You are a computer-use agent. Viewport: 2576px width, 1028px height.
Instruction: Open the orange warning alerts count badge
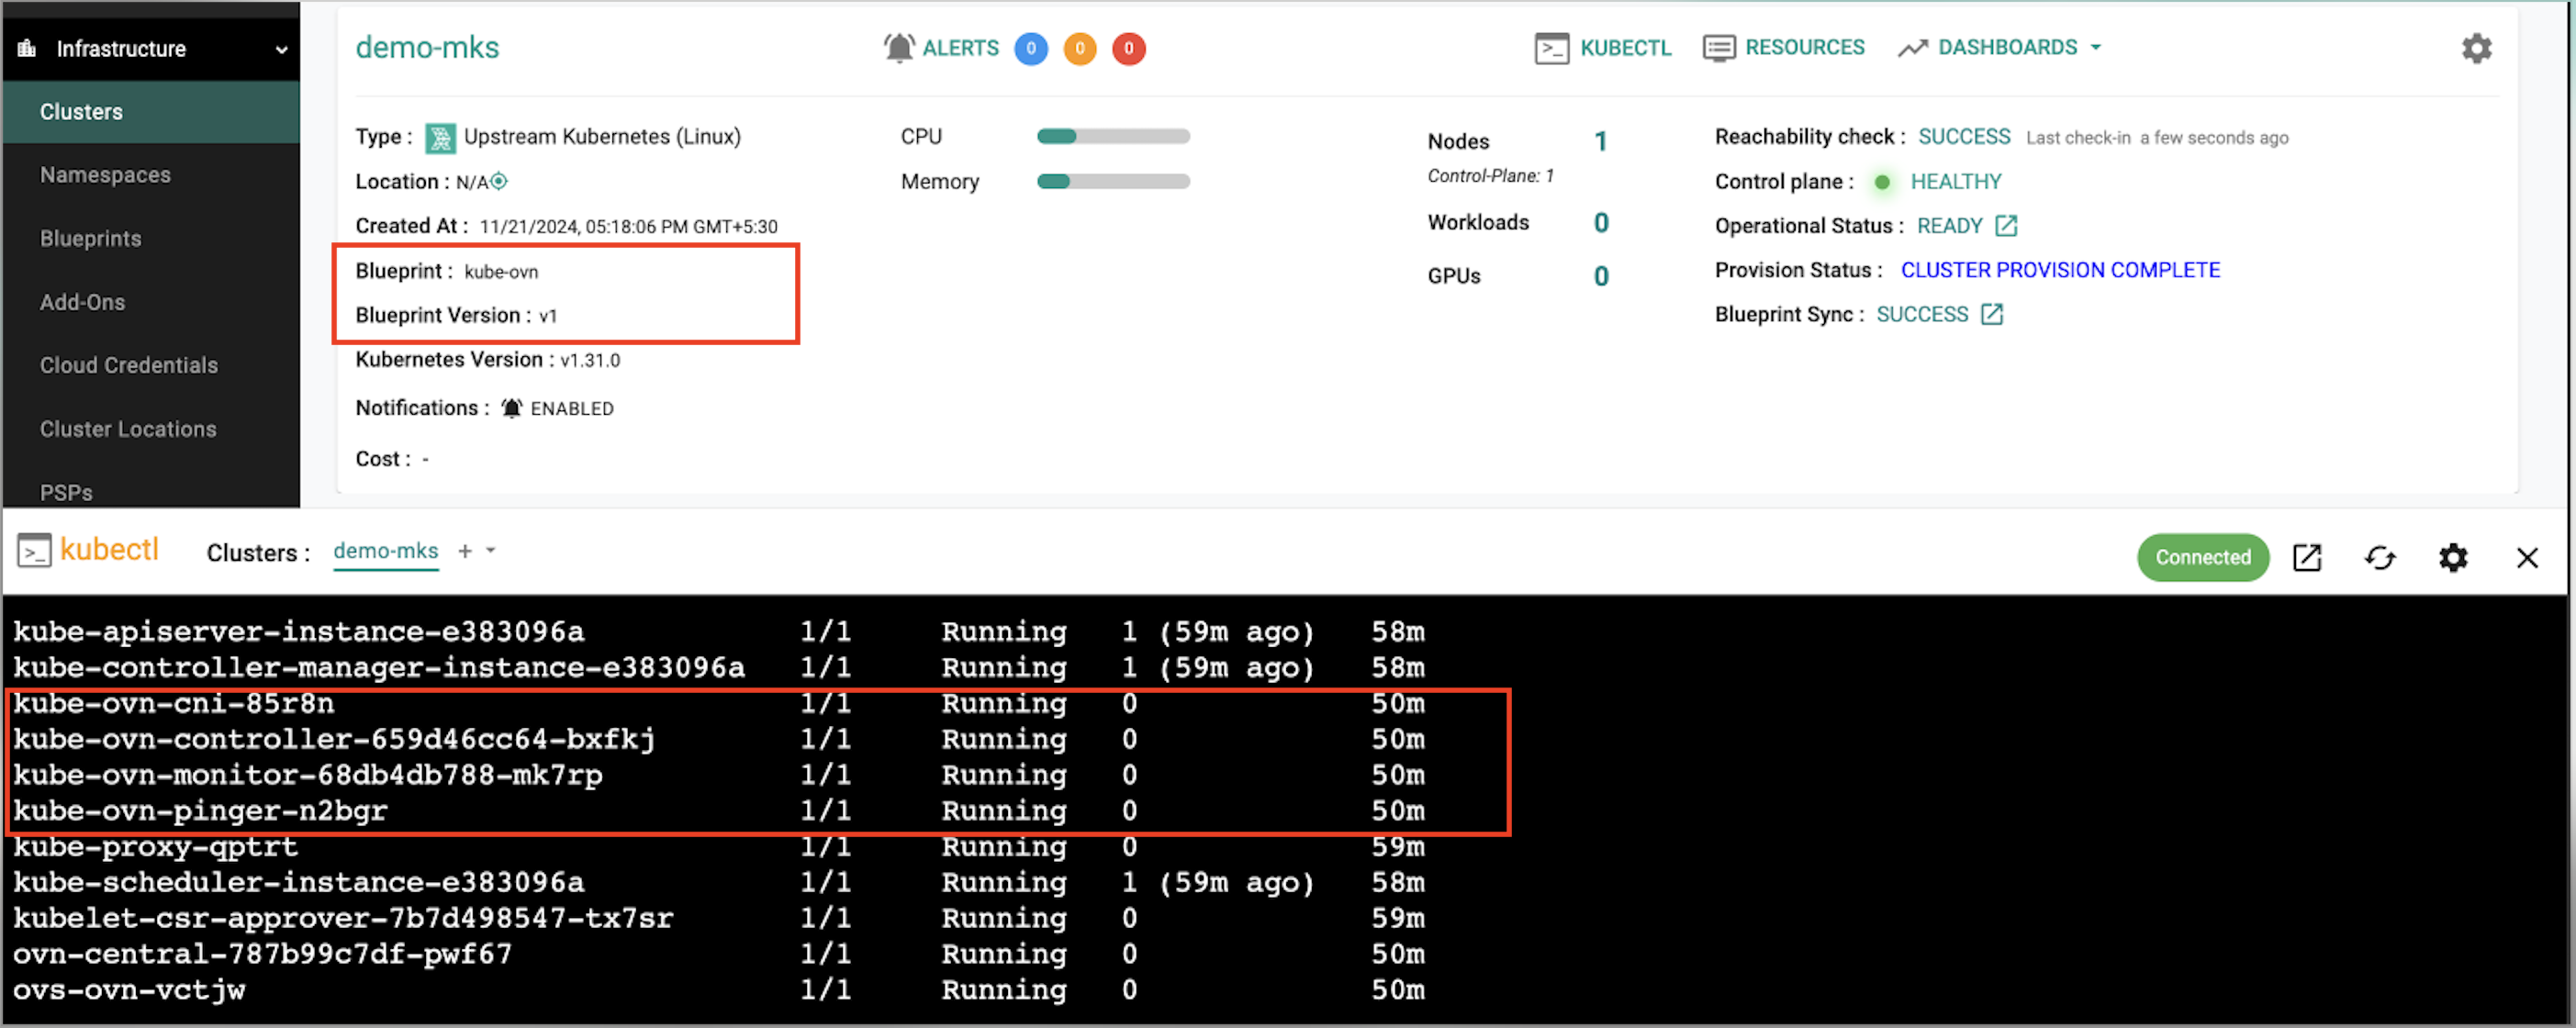(x=1079, y=48)
